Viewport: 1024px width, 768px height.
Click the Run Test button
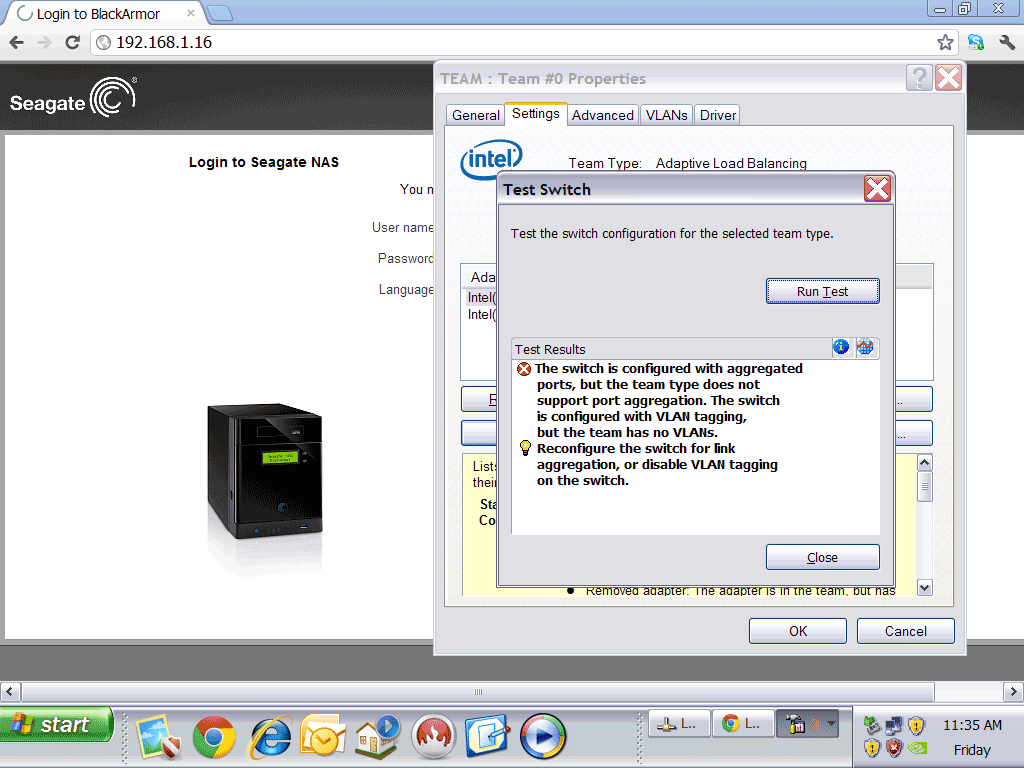(822, 291)
